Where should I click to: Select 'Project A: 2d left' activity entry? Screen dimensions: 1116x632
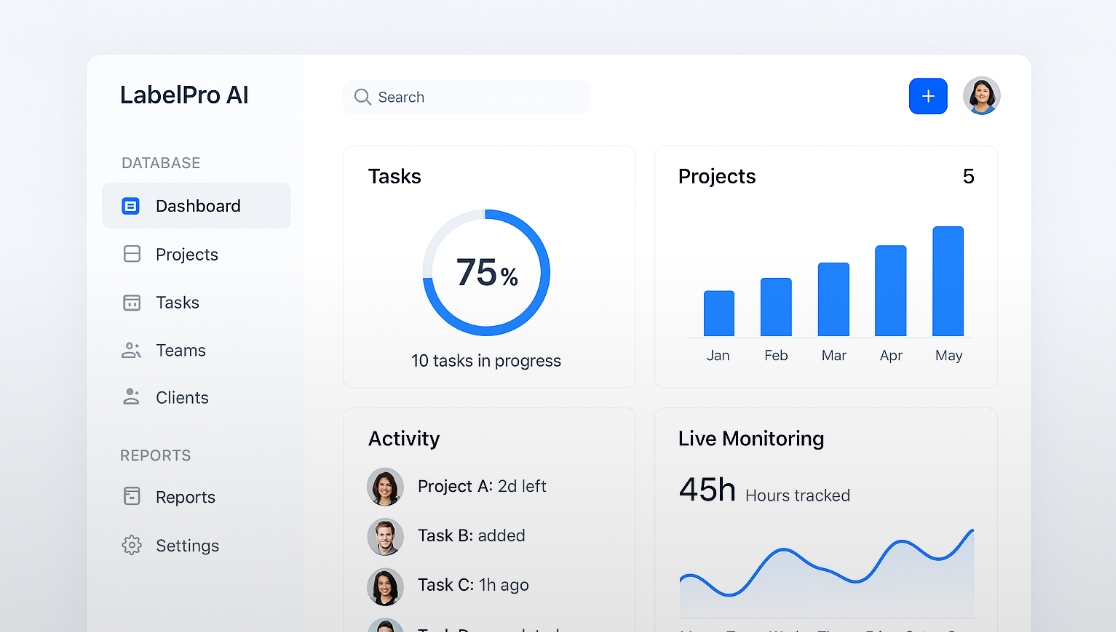coord(482,486)
